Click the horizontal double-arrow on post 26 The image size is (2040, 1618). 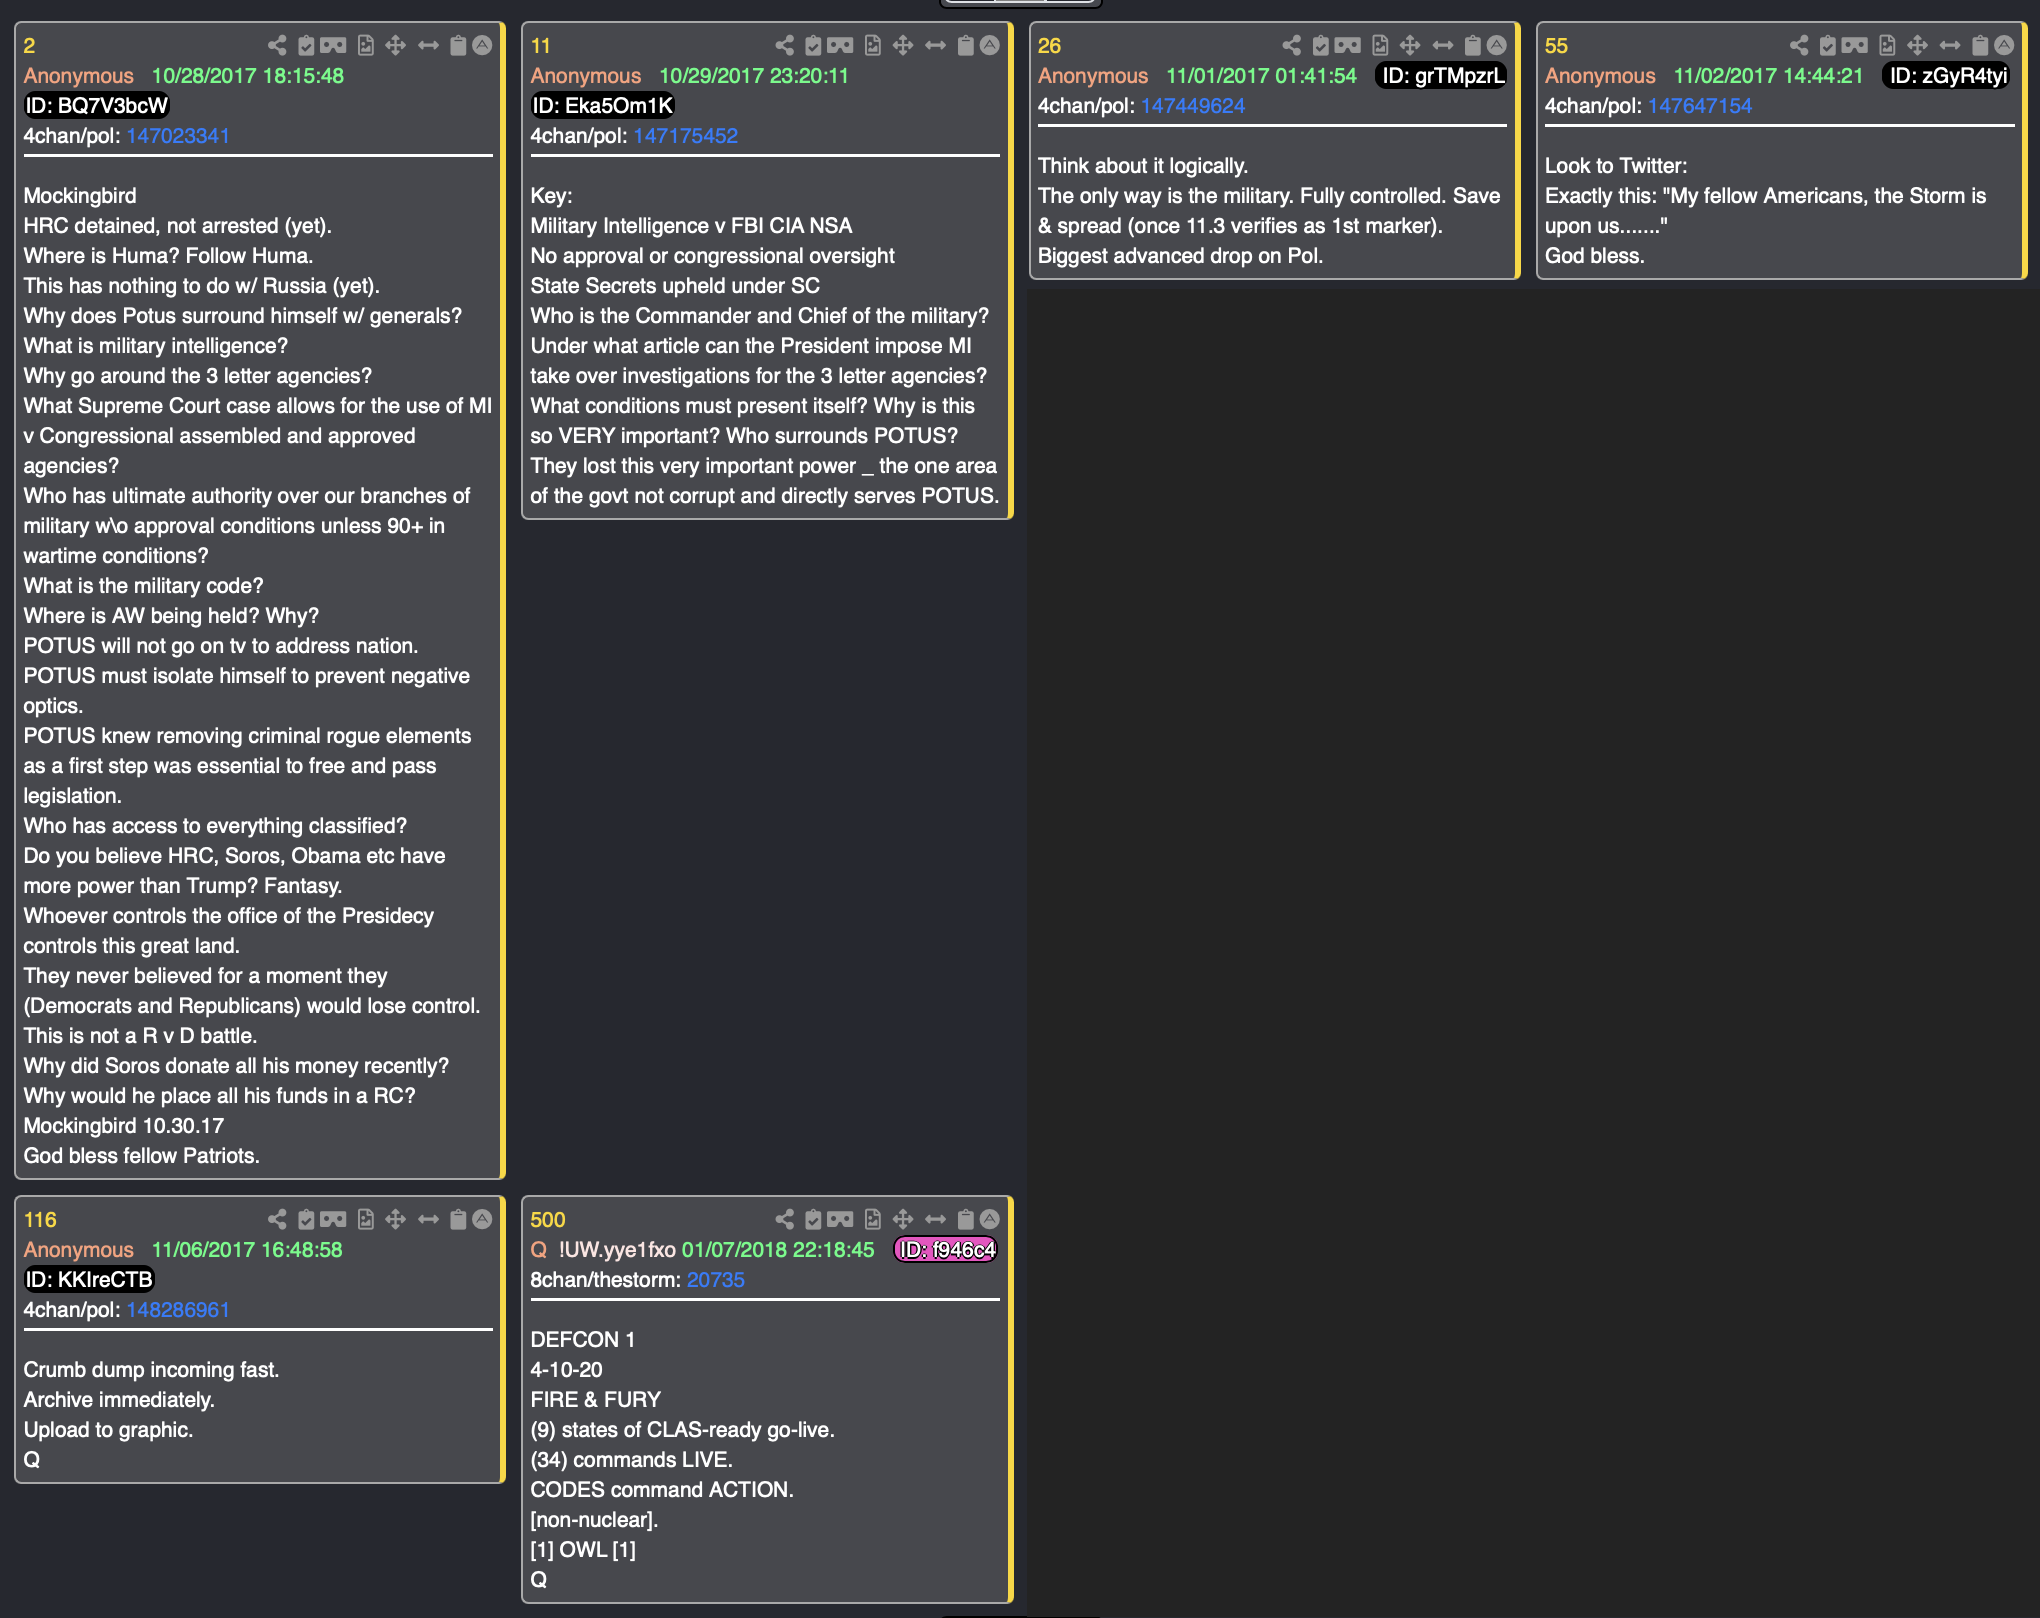[1442, 45]
